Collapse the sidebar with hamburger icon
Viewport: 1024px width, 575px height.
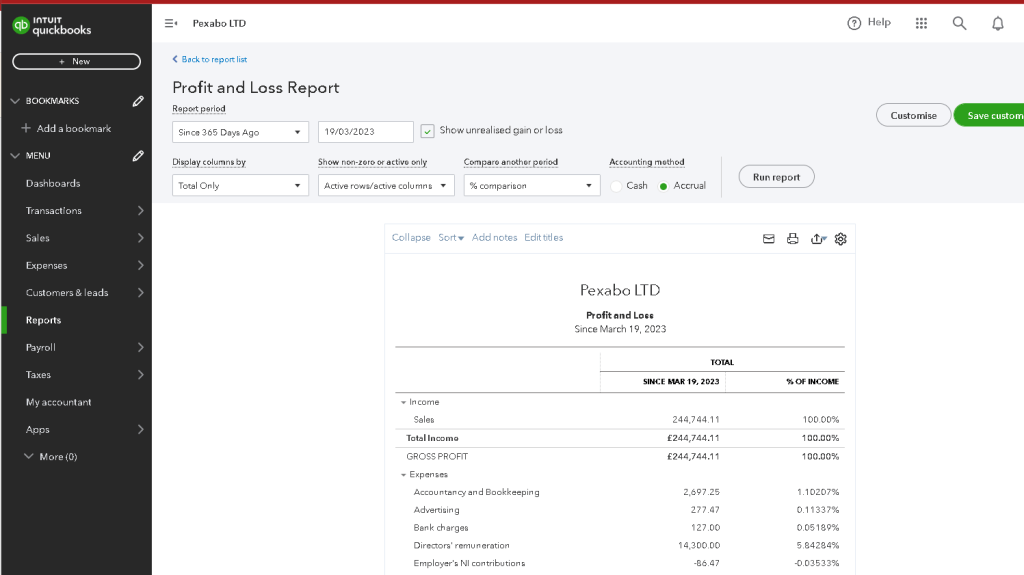pos(171,24)
